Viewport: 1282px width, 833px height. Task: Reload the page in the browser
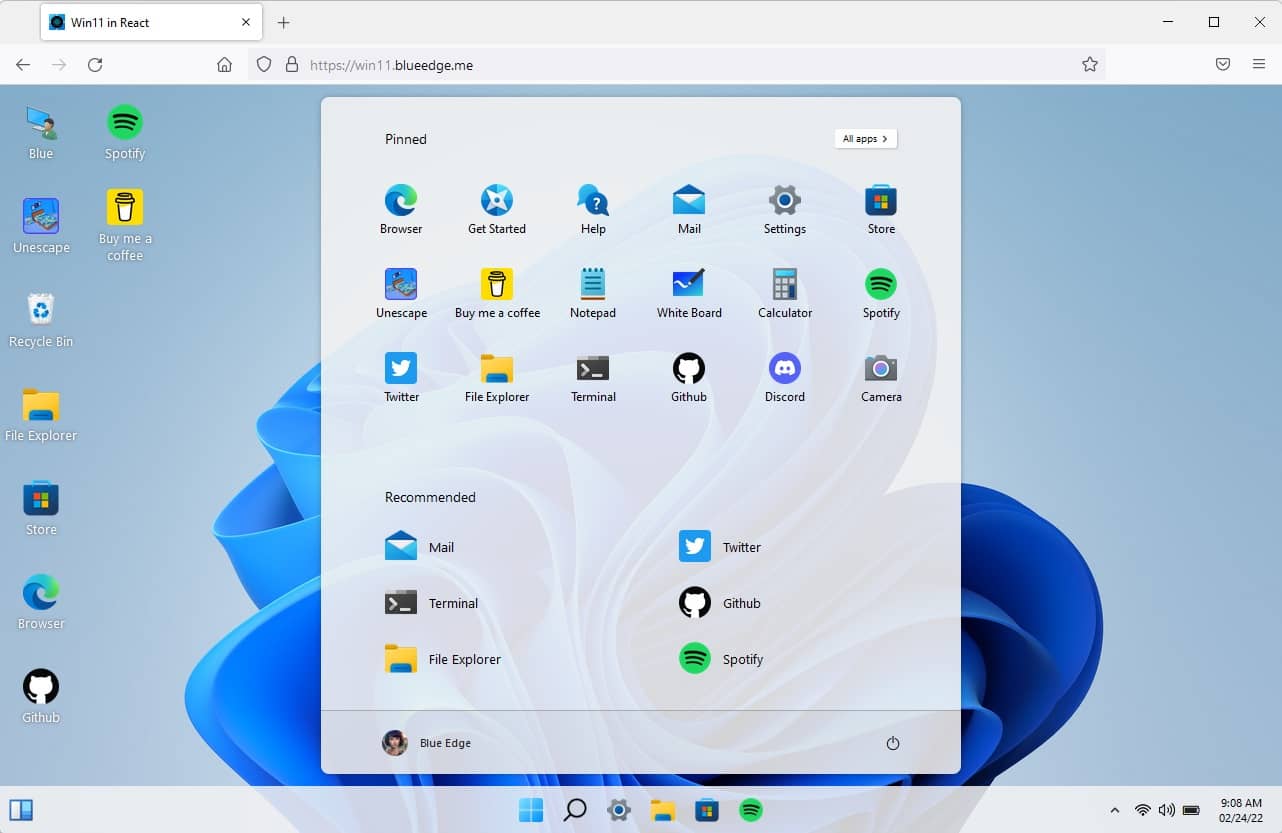pyautogui.click(x=95, y=65)
